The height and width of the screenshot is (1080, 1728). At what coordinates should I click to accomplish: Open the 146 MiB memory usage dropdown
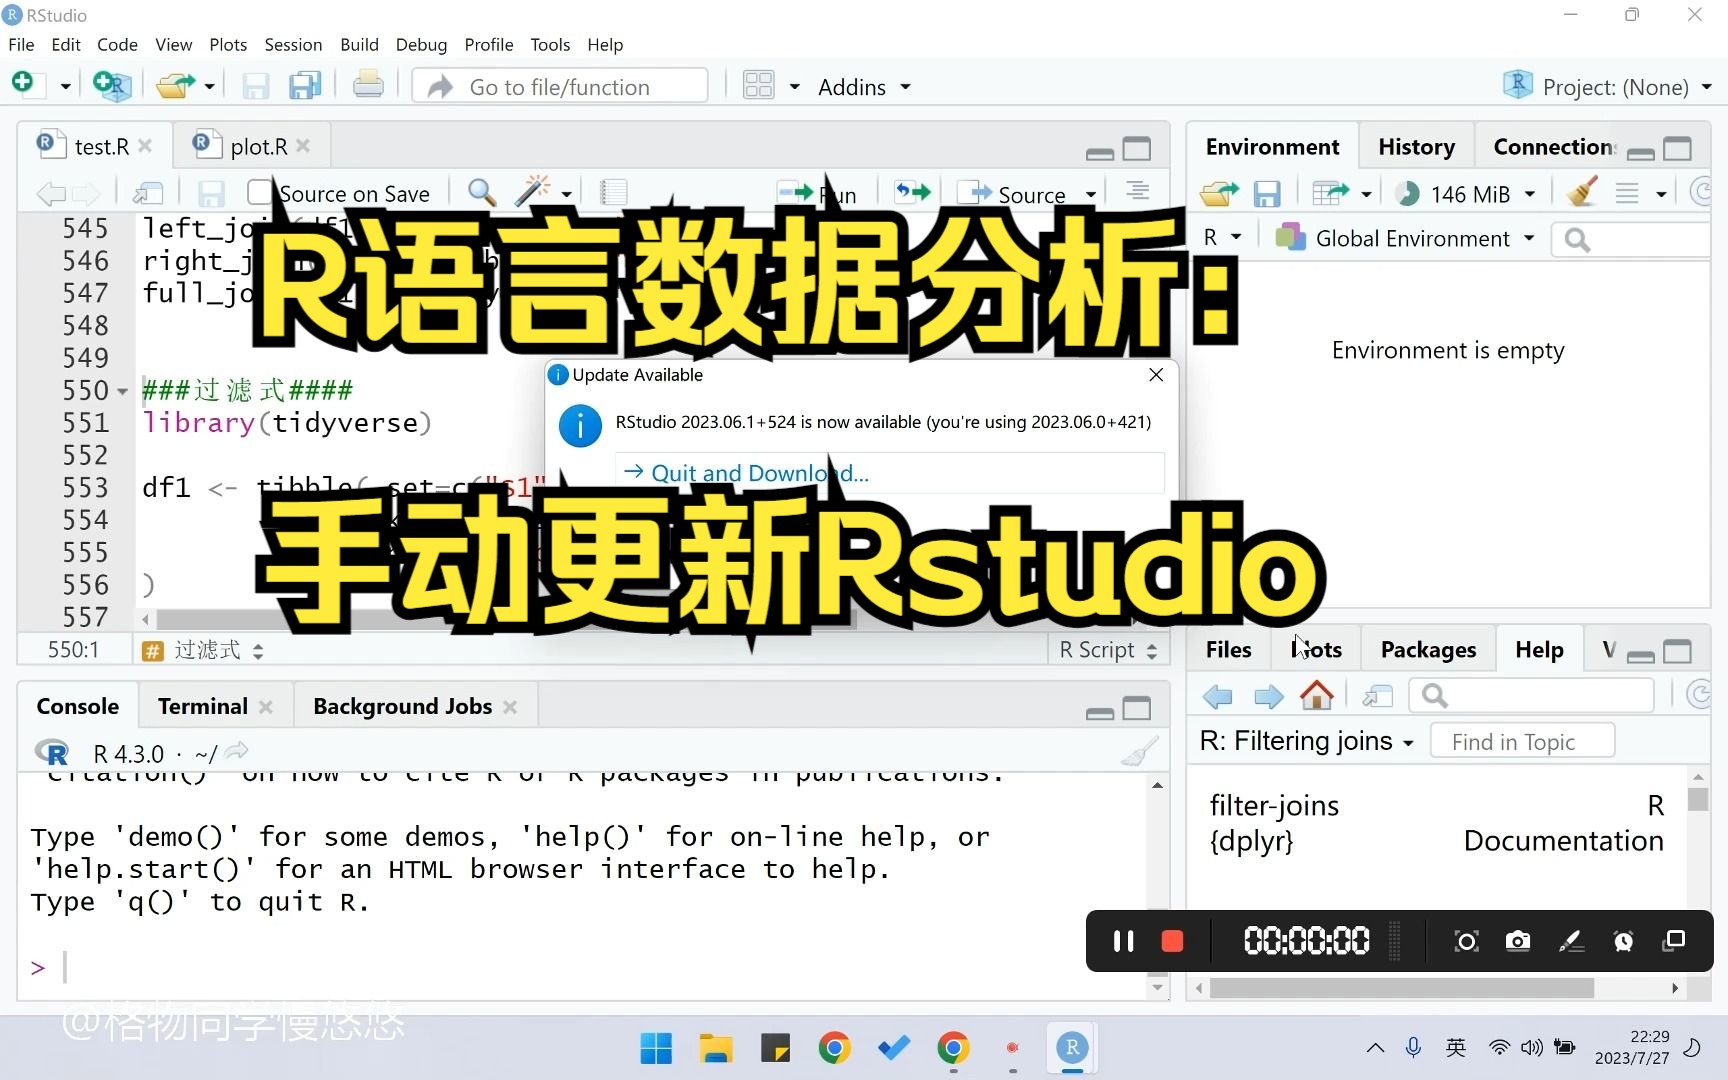click(1466, 193)
